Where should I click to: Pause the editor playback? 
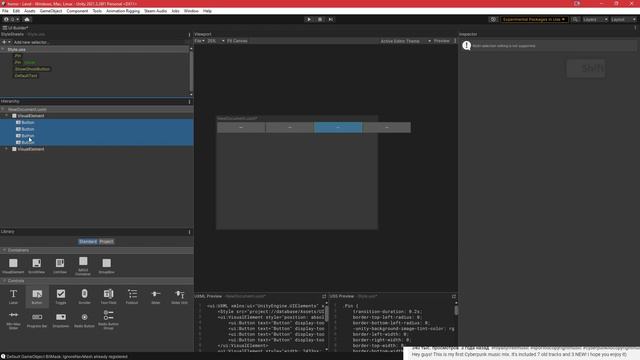(320, 19)
